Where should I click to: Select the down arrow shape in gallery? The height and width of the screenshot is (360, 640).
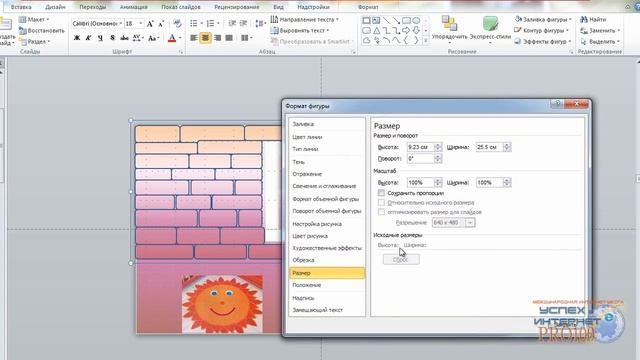point(416,31)
